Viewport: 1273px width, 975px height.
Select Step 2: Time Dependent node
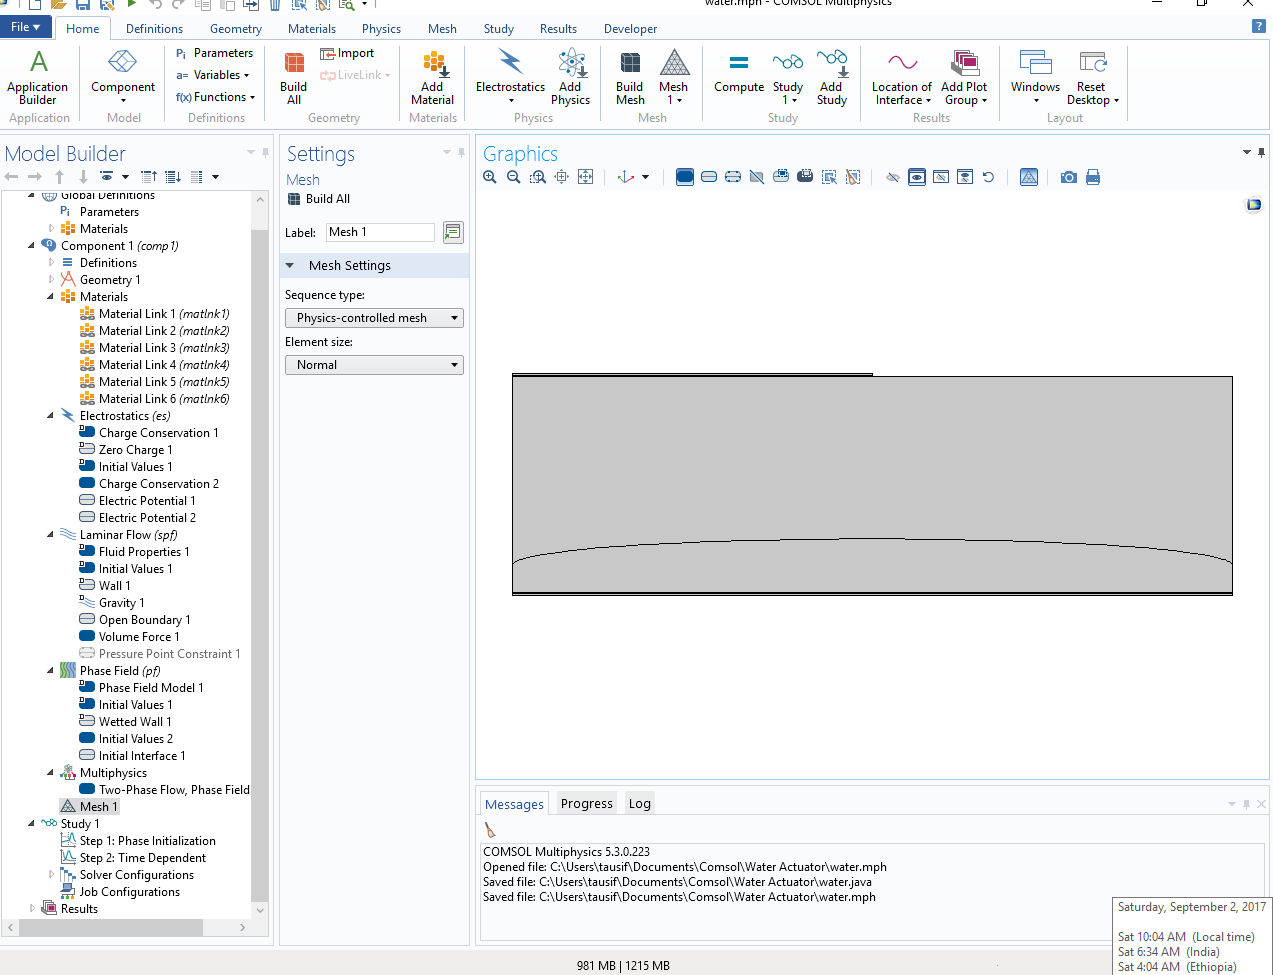click(142, 858)
